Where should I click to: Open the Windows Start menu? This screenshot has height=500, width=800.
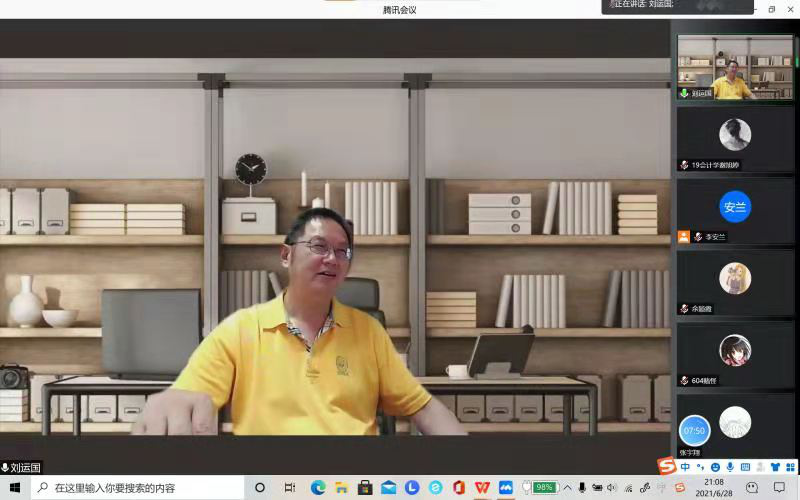coord(15,487)
